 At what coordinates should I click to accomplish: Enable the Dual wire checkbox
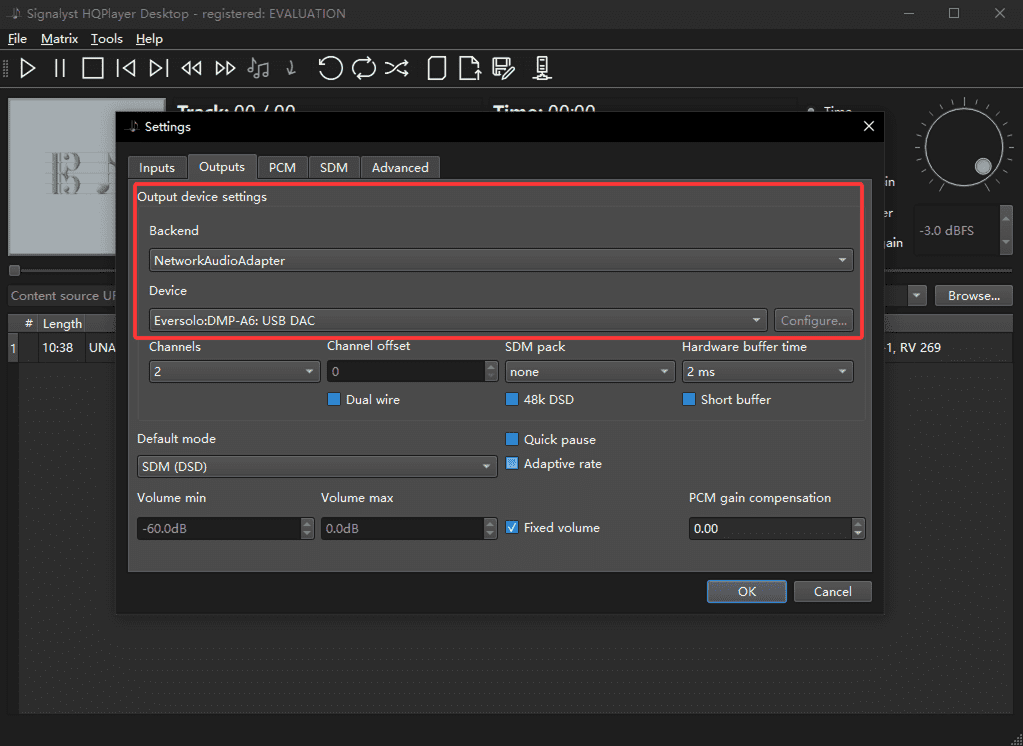point(334,400)
